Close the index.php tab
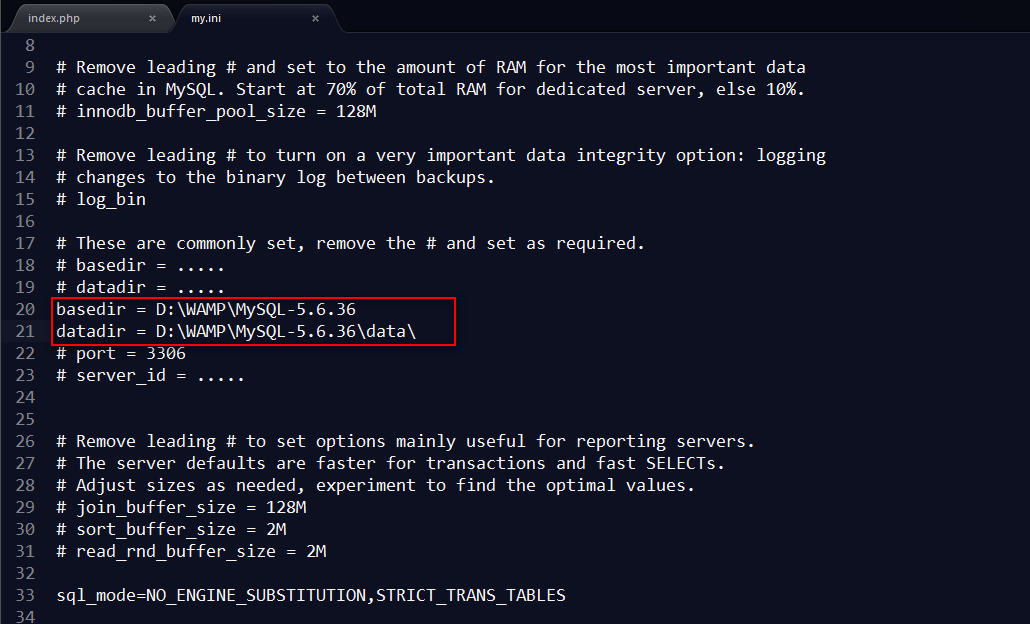 click(x=152, y=18)
